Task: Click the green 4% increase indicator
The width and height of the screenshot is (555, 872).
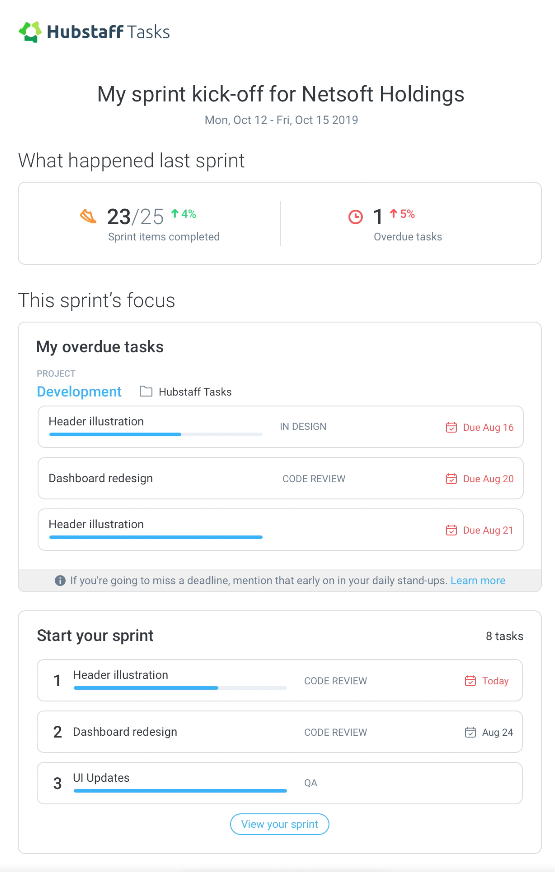Action: (x=184, y=214)
